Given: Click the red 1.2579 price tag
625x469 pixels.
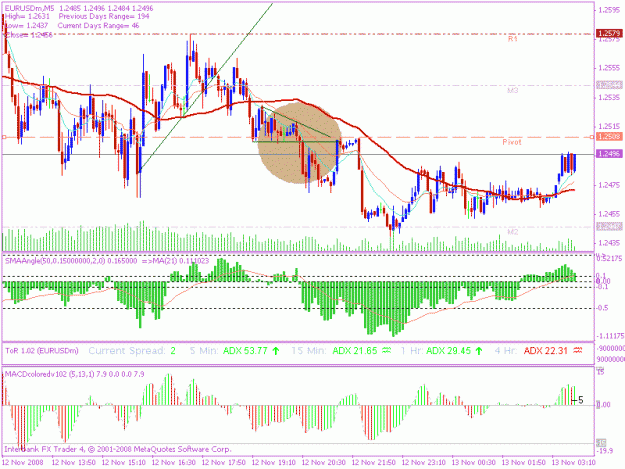Looking at the screenshot, I should 609,33.
